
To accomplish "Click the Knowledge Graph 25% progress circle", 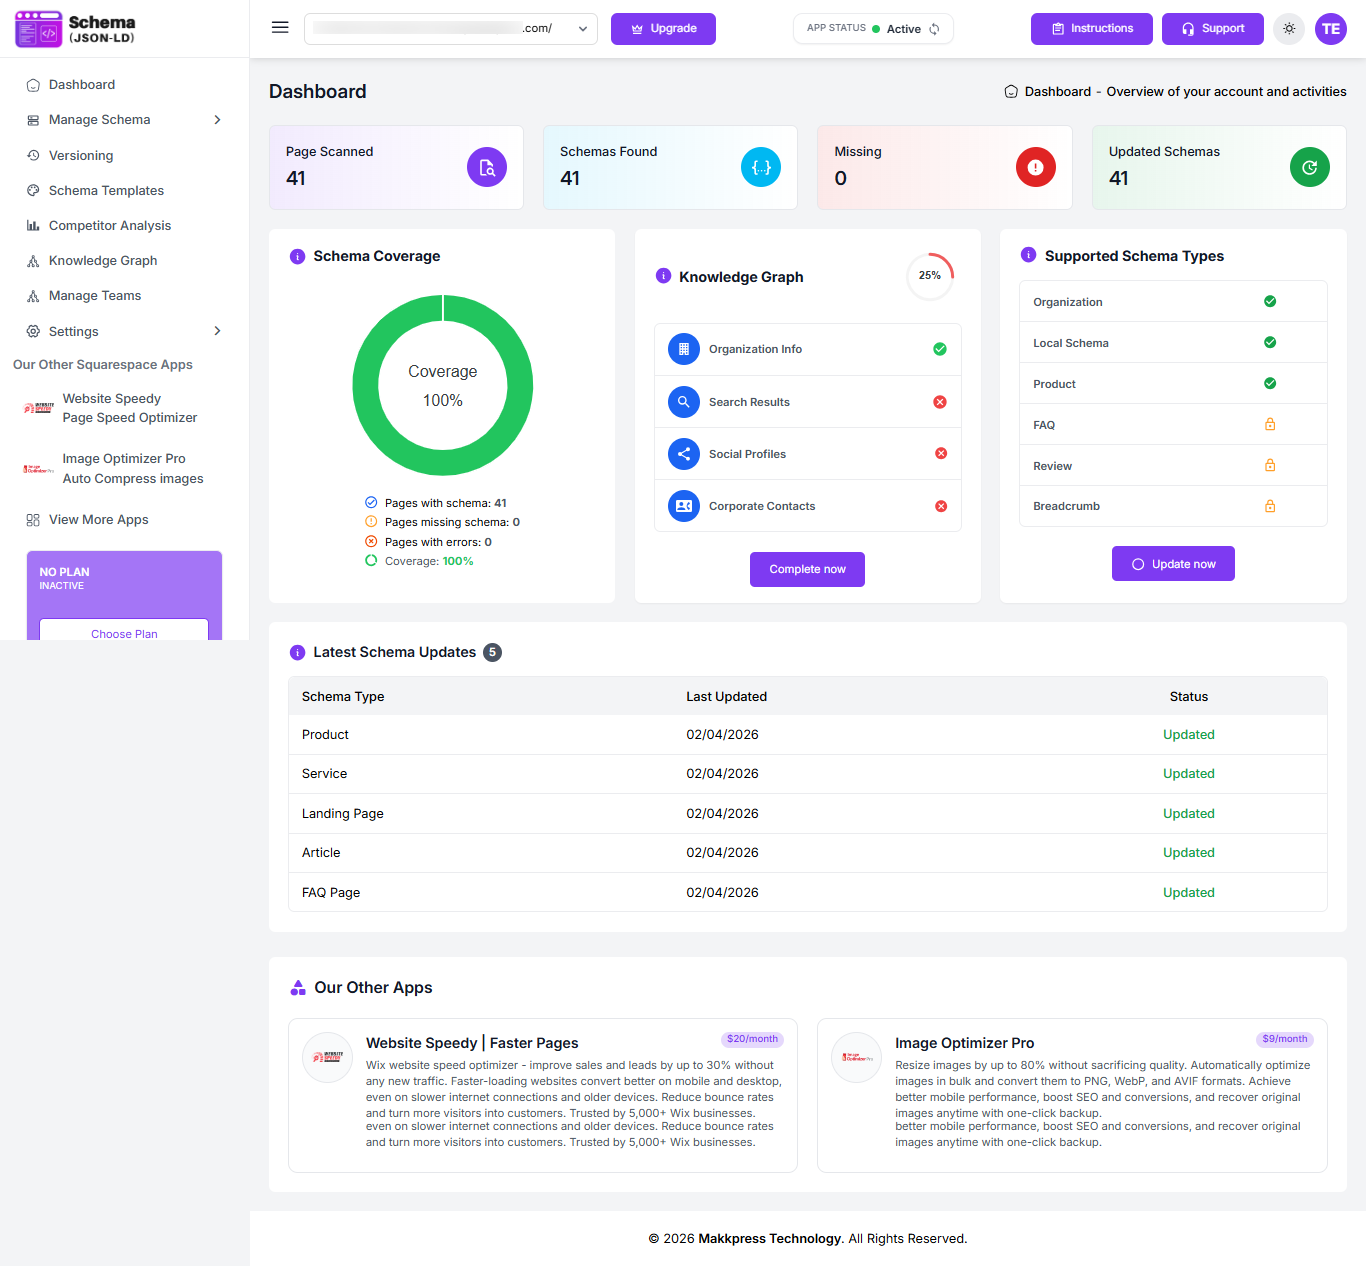I will 930,276.
